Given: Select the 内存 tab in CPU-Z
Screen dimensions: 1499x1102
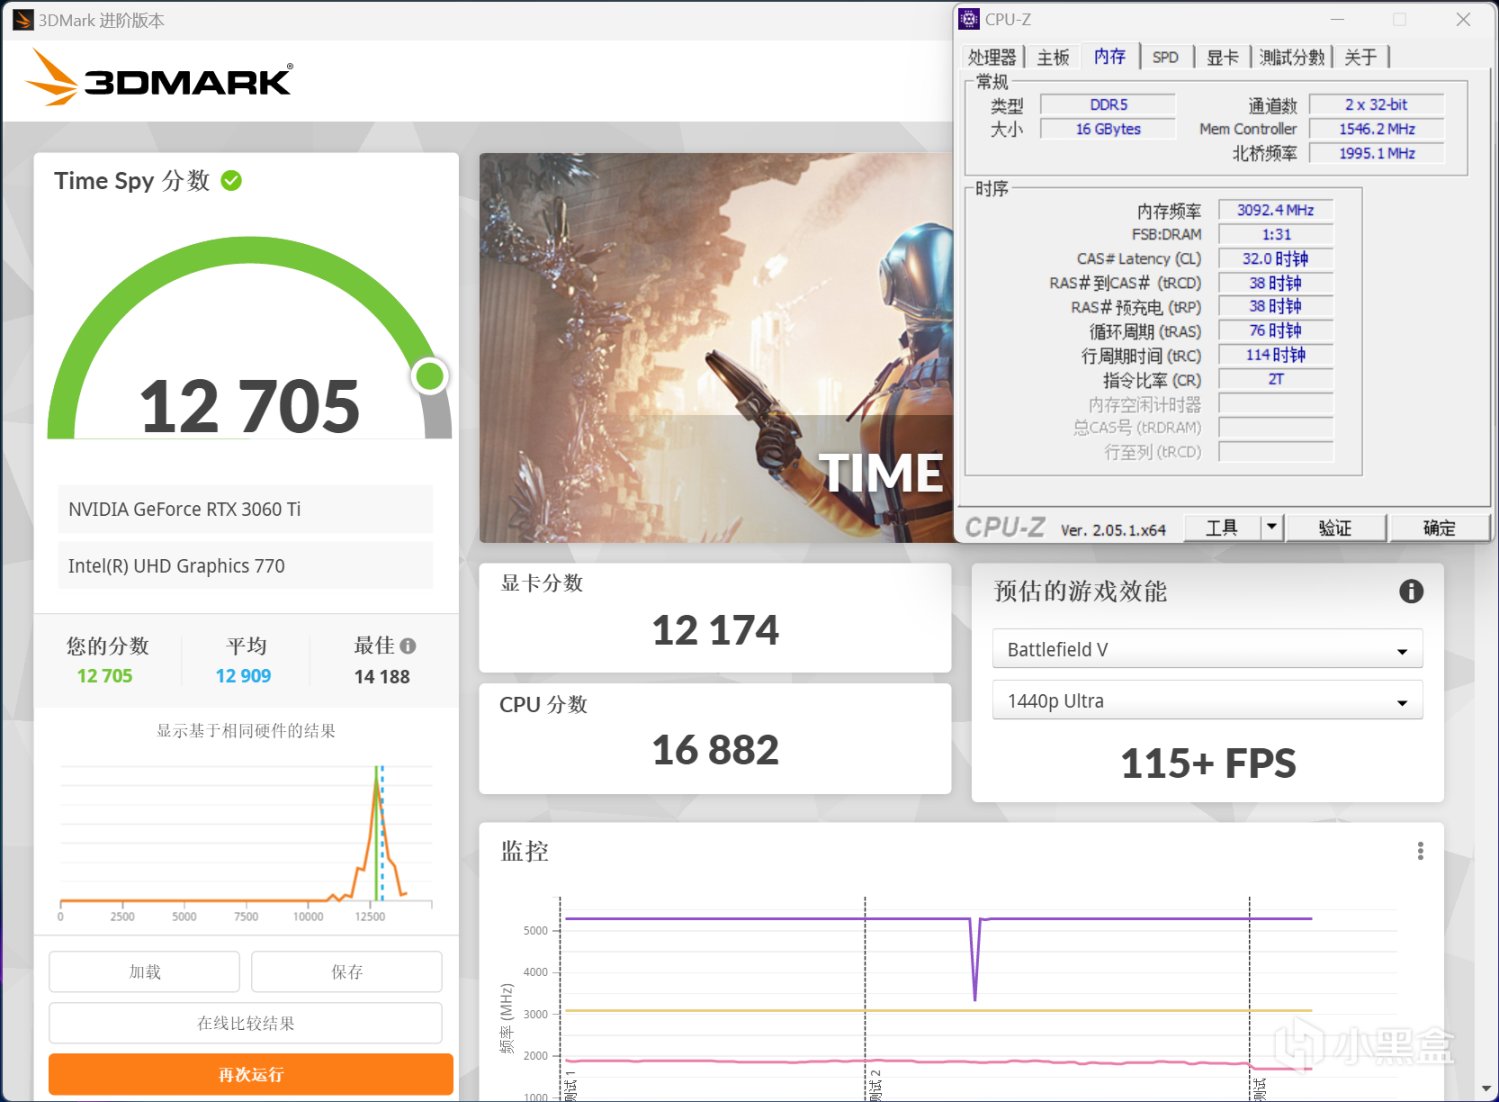Looking at the screenshot, I should coord(1109,56).
